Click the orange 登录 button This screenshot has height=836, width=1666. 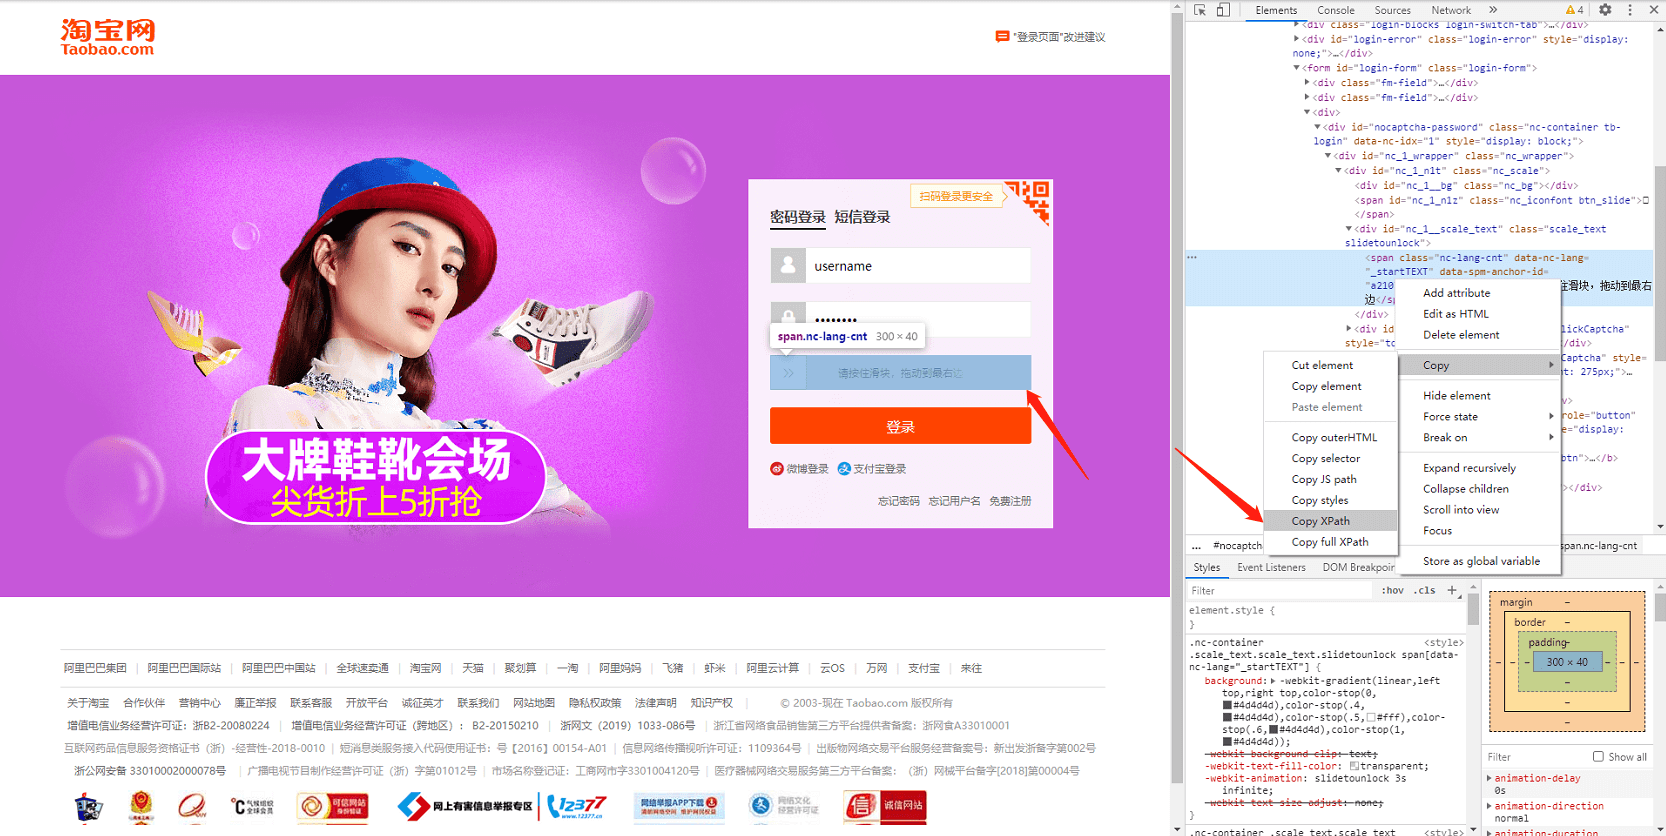(x=900, y=426)
